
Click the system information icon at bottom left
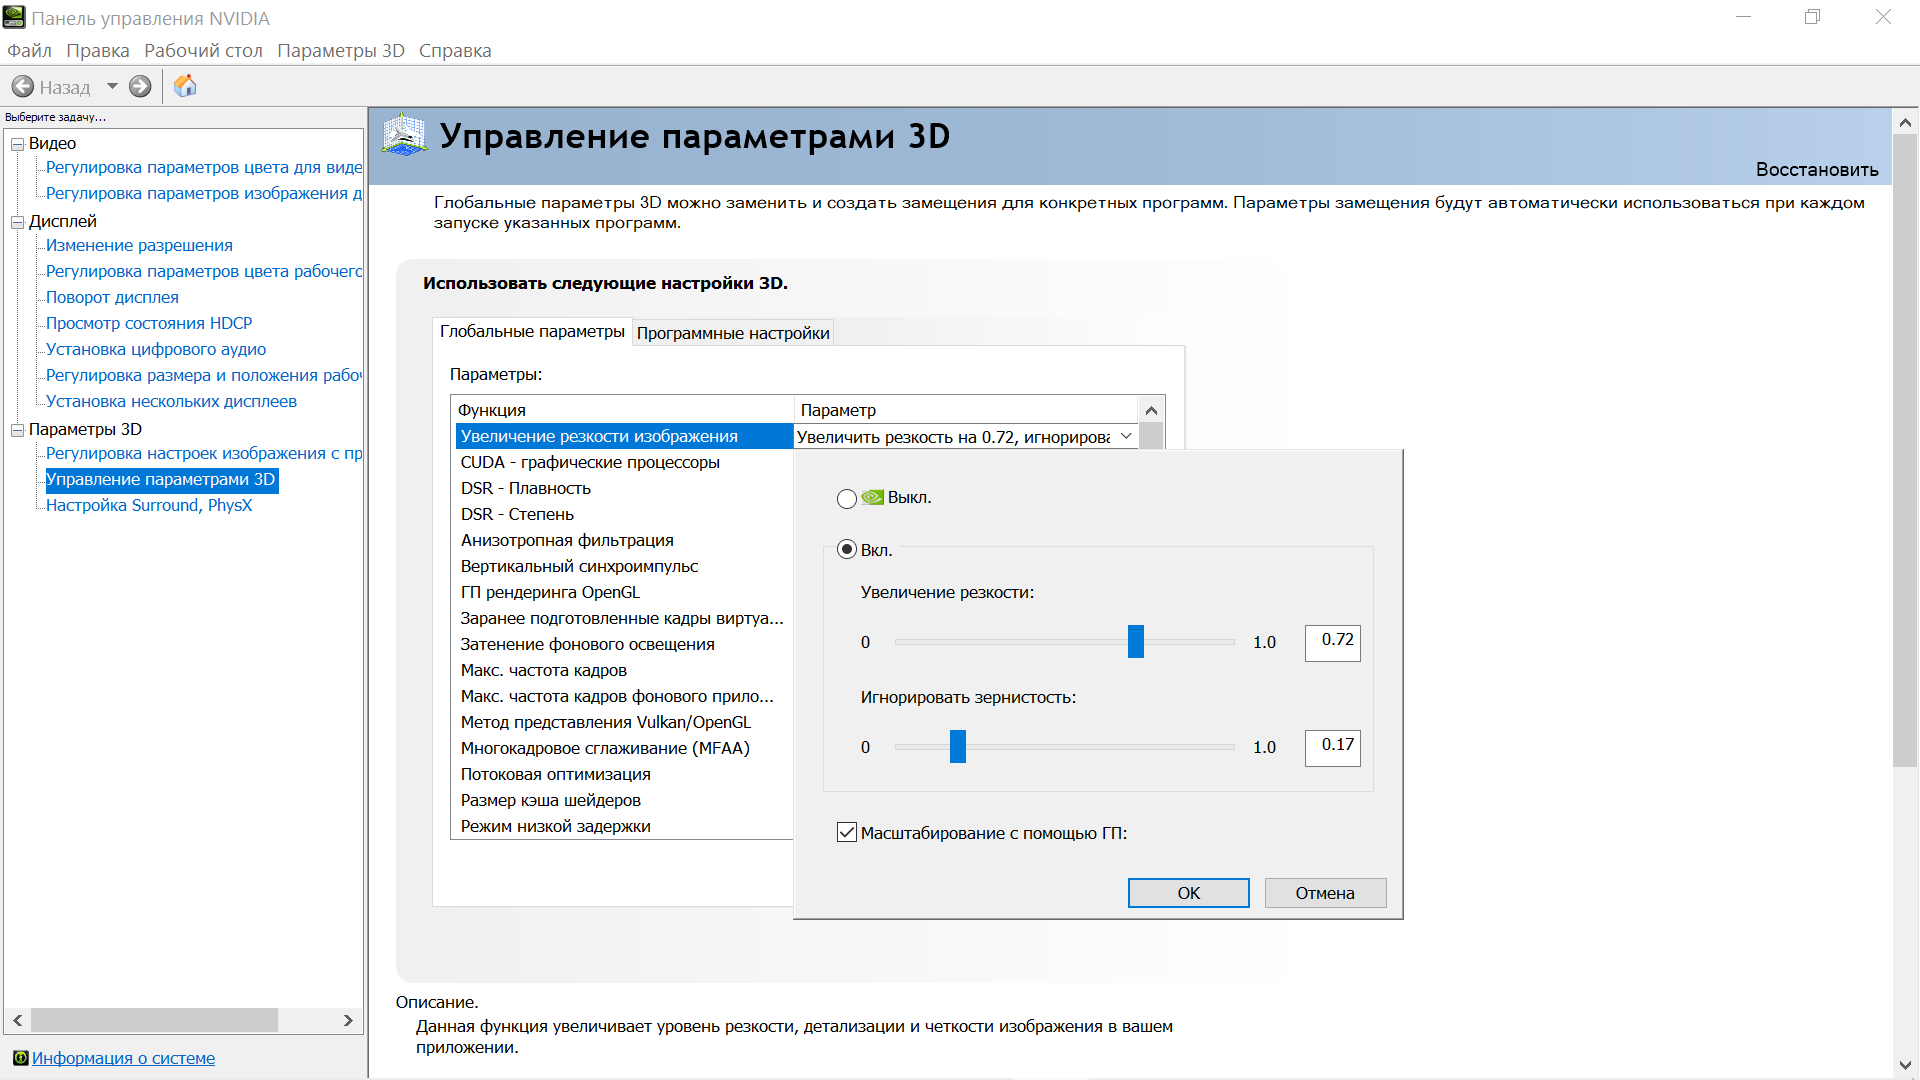[20, 1058]
